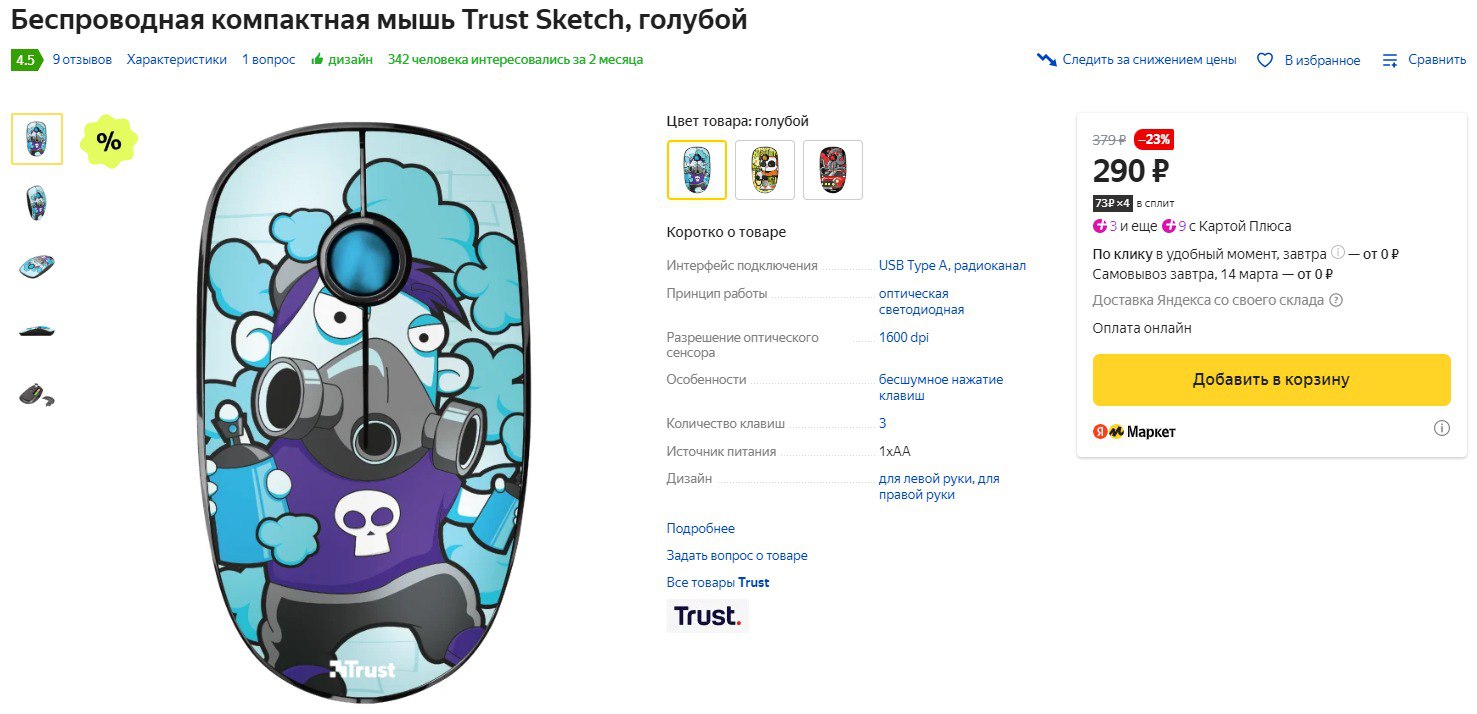Click the price drop tracking icon
1477x714 pixels.
tap(1047, 60)
